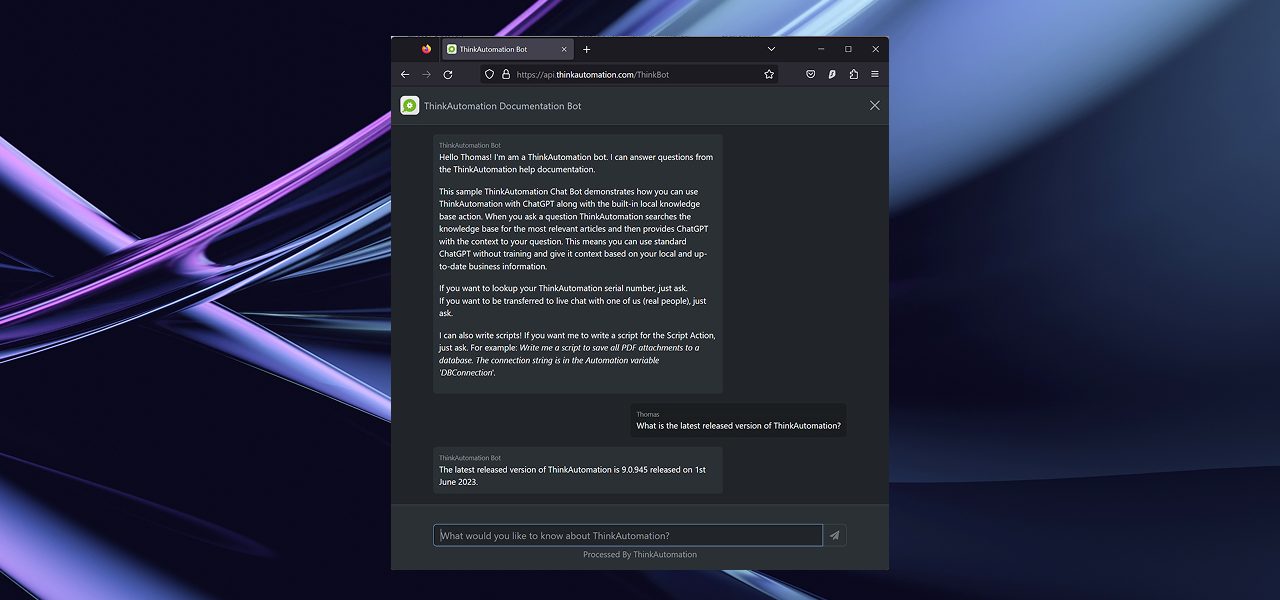
Task: Open the Extensions puzzle piece menu
Action: [x=853, y=75]
